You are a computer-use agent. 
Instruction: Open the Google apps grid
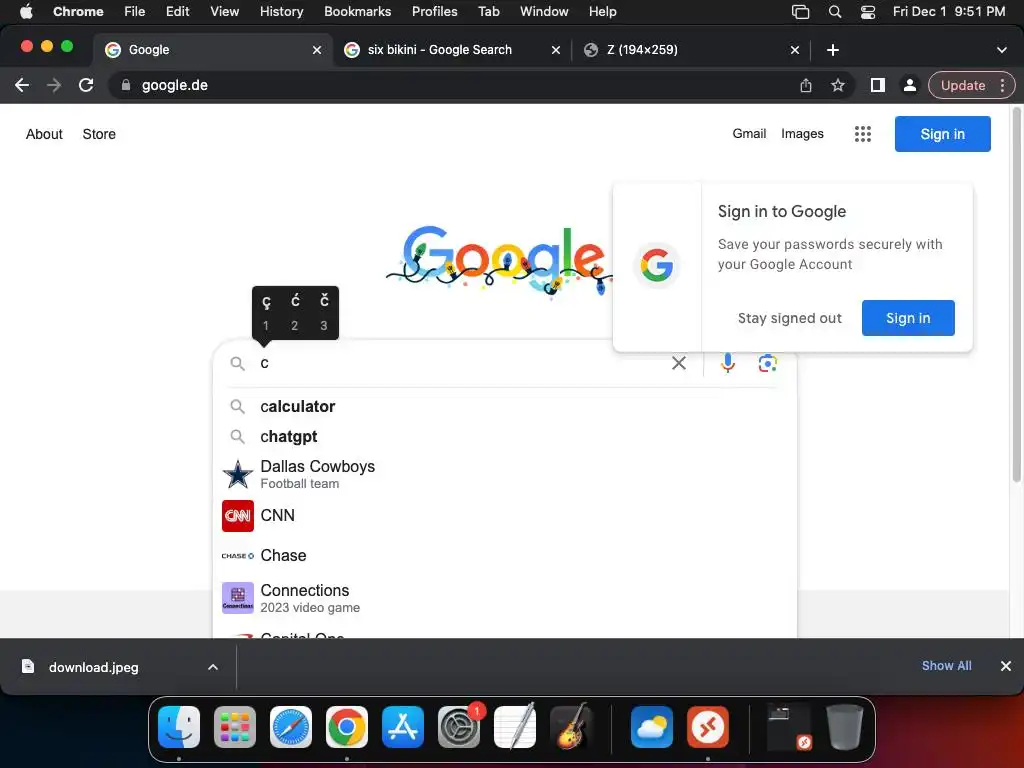click(863, 134)
